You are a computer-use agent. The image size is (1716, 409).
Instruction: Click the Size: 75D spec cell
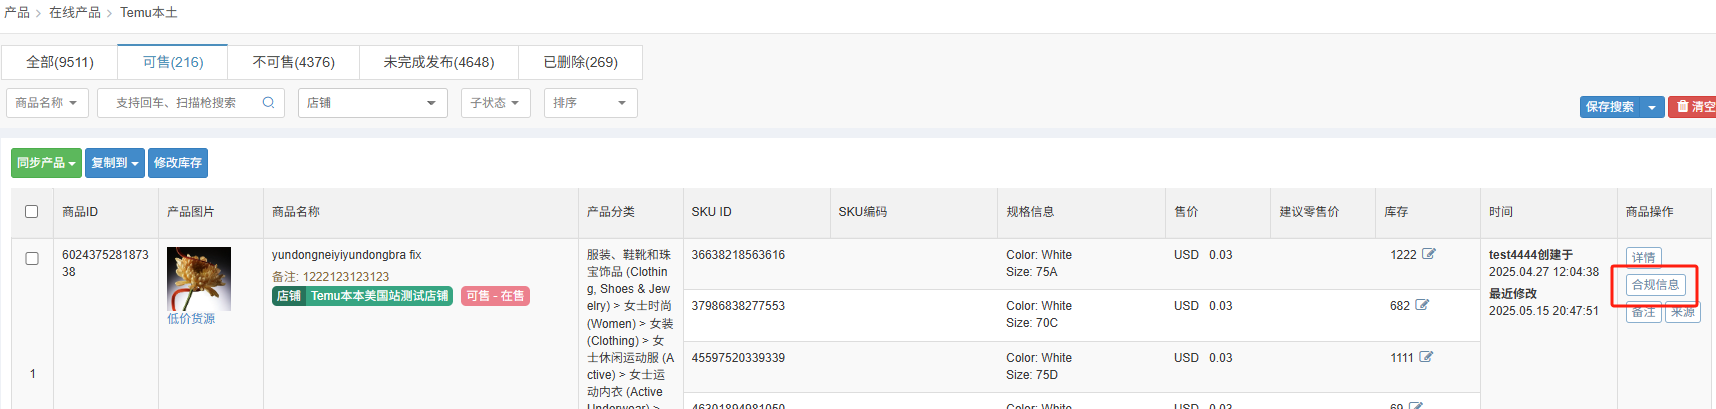1032,375
